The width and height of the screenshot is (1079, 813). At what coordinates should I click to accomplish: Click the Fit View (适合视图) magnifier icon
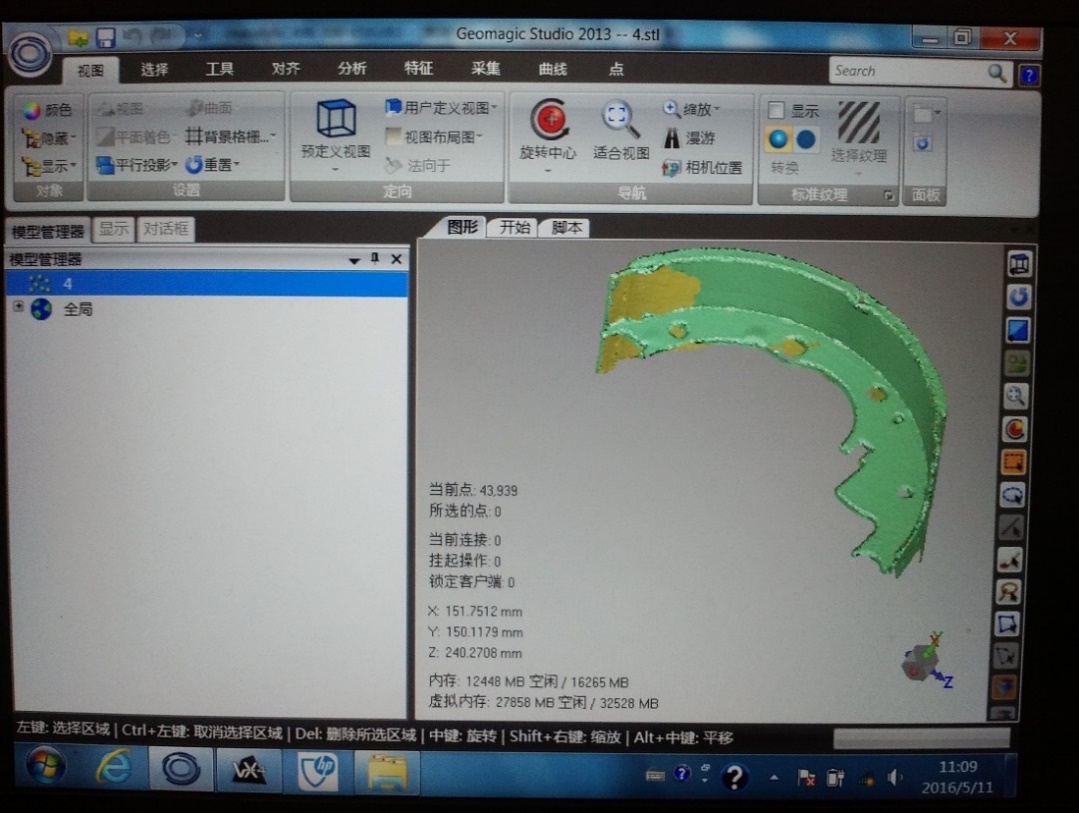point(621,121)
